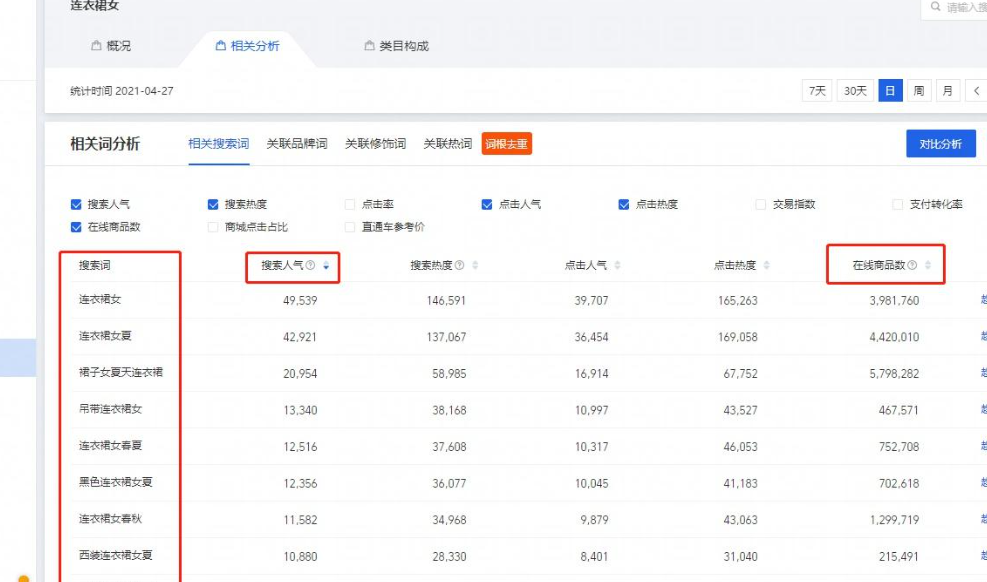This screenshot has height=582, width=987.
Task: Click the search term 吊带连衣裙女
Action: tap(110, 409)
